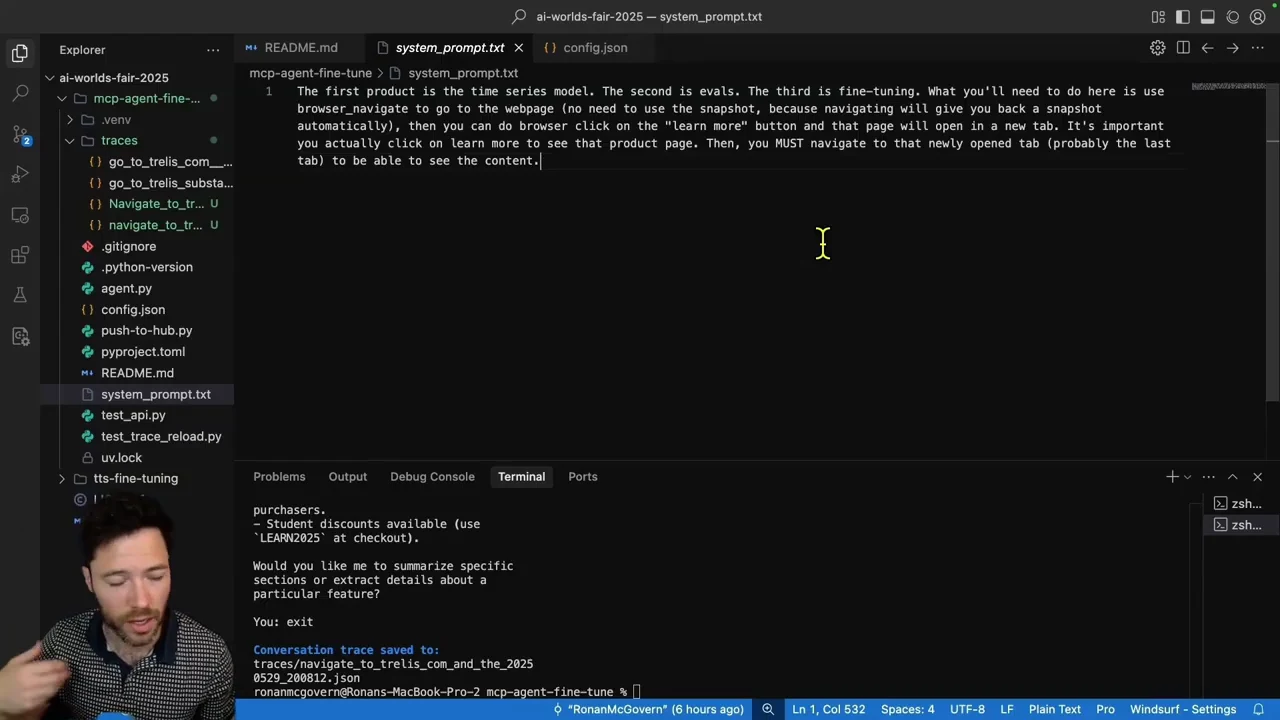
Task: Toggle primary side bar visibility
Action: coord(1183,17)
